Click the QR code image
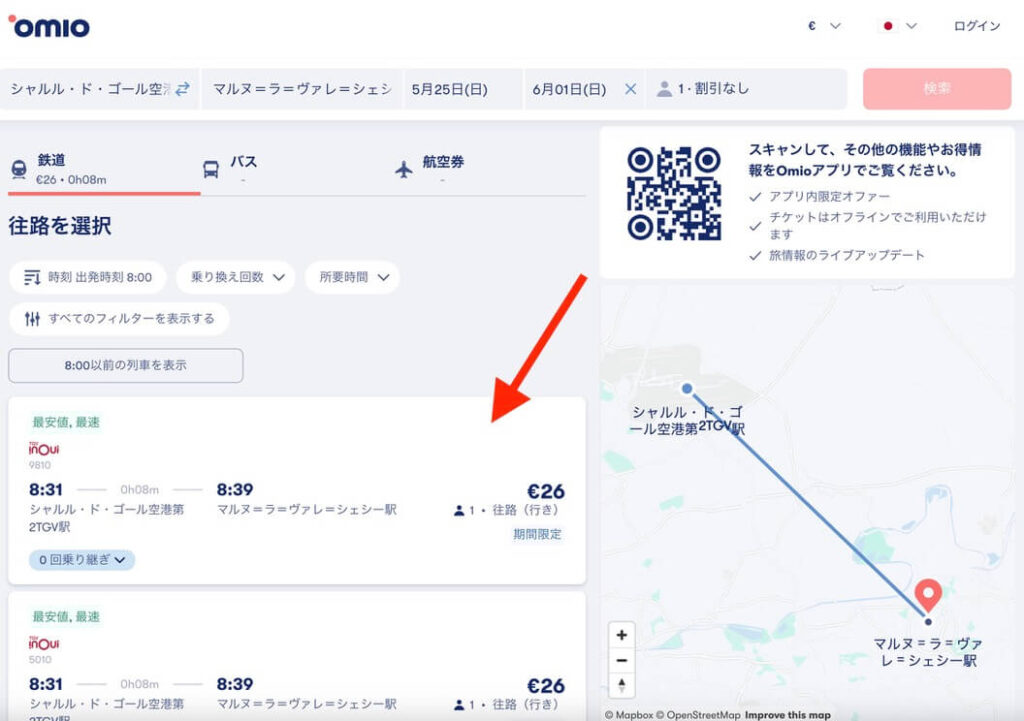The width and height of the screenshot is (1024, 721). (673, 193)
